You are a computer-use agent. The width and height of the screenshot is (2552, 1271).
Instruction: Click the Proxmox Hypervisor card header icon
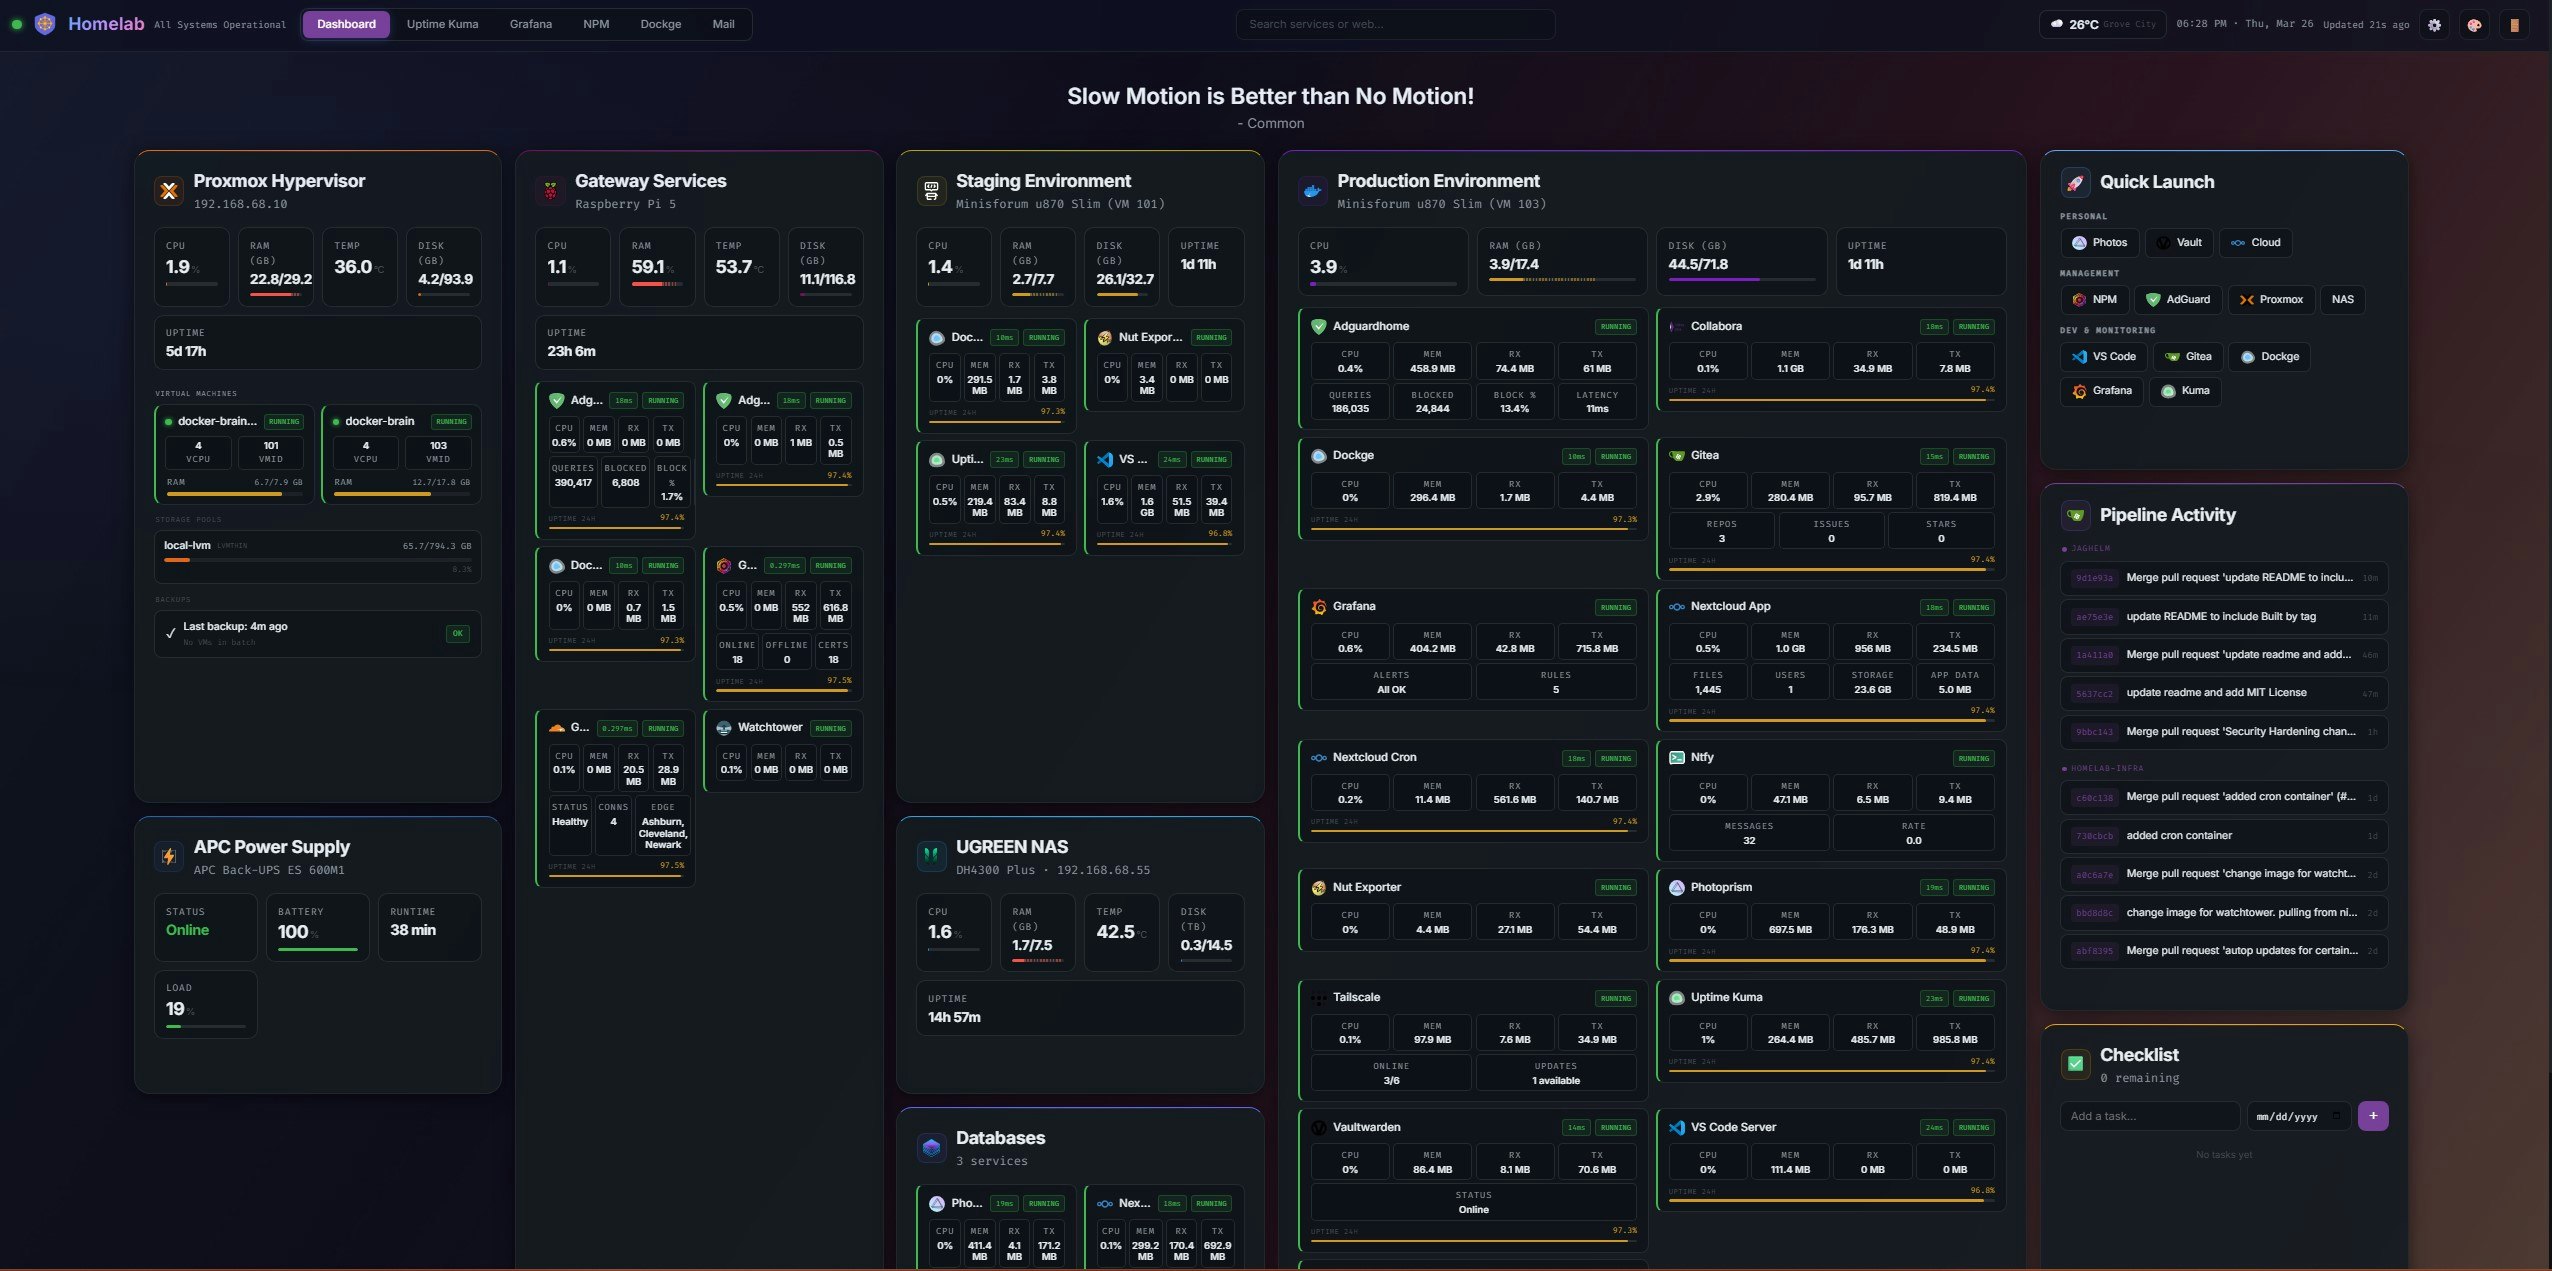(169, 190)
